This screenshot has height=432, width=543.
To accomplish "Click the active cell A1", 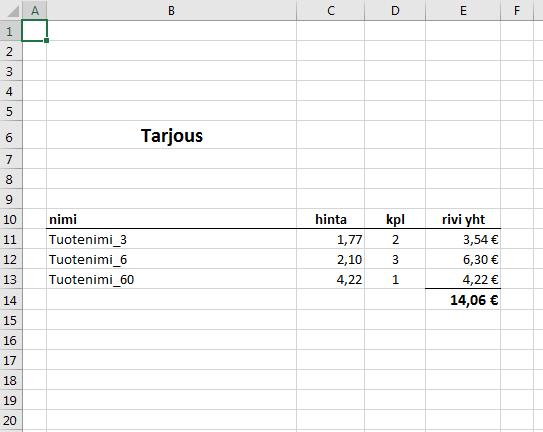I will tap(34, 30).
